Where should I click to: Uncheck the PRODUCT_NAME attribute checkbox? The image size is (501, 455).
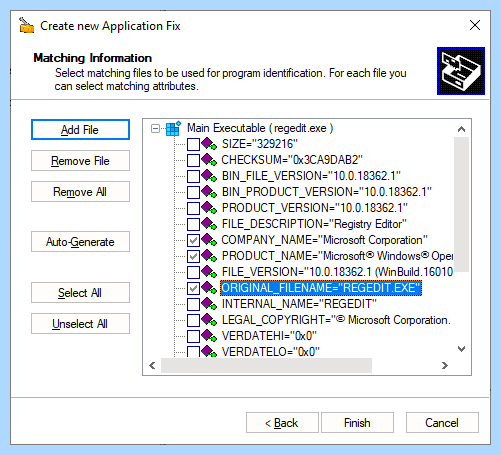click(x=193, y=256)
